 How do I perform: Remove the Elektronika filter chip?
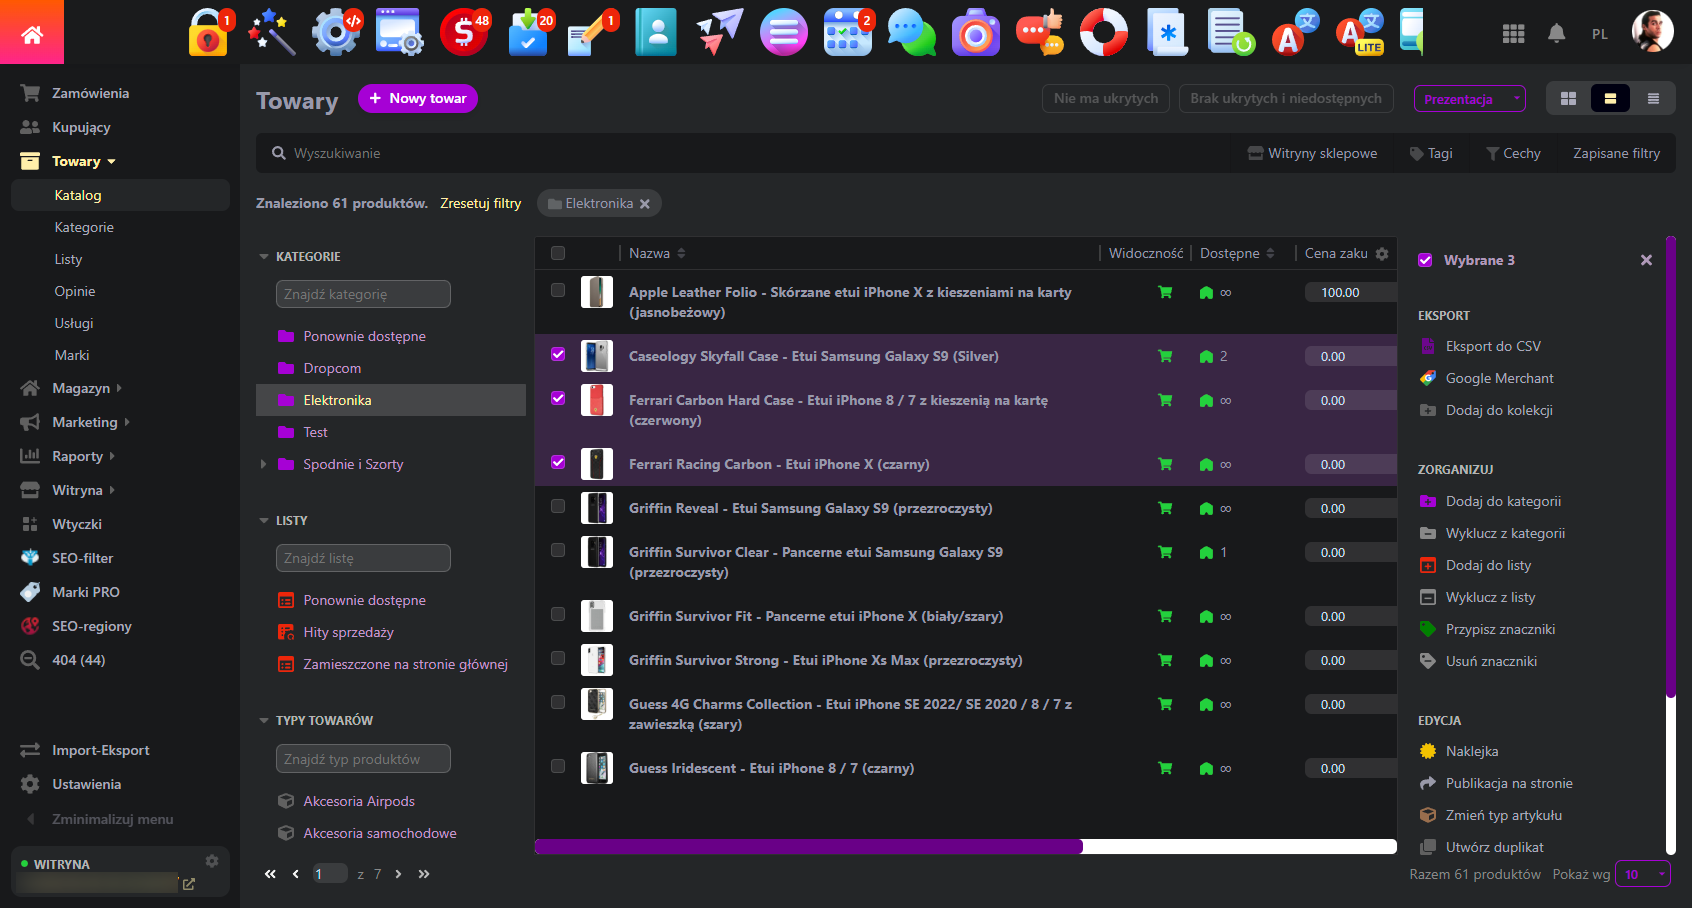[645, 204]
